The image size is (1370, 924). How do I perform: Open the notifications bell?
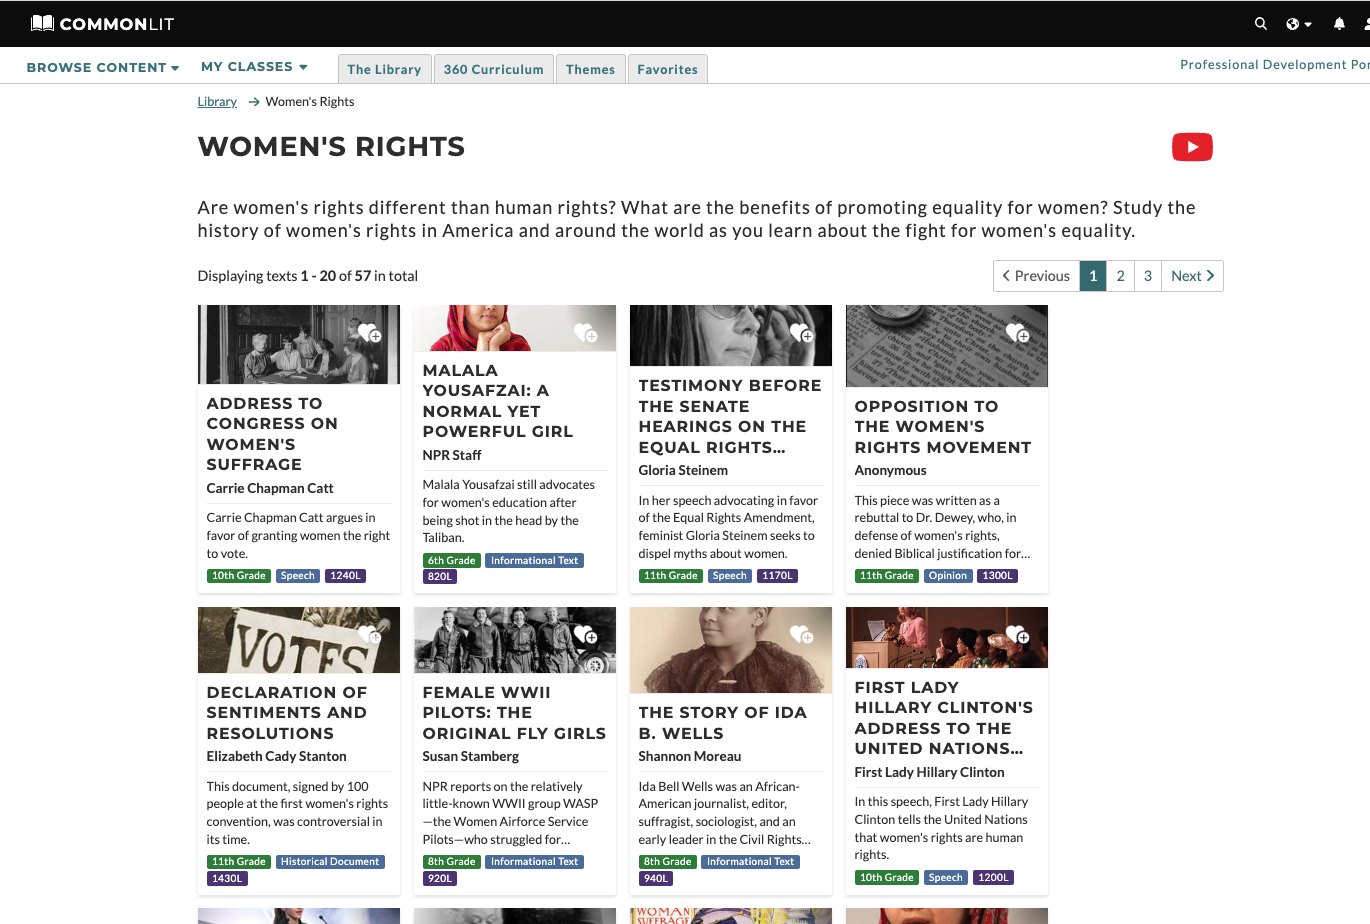click(1339, 23)
